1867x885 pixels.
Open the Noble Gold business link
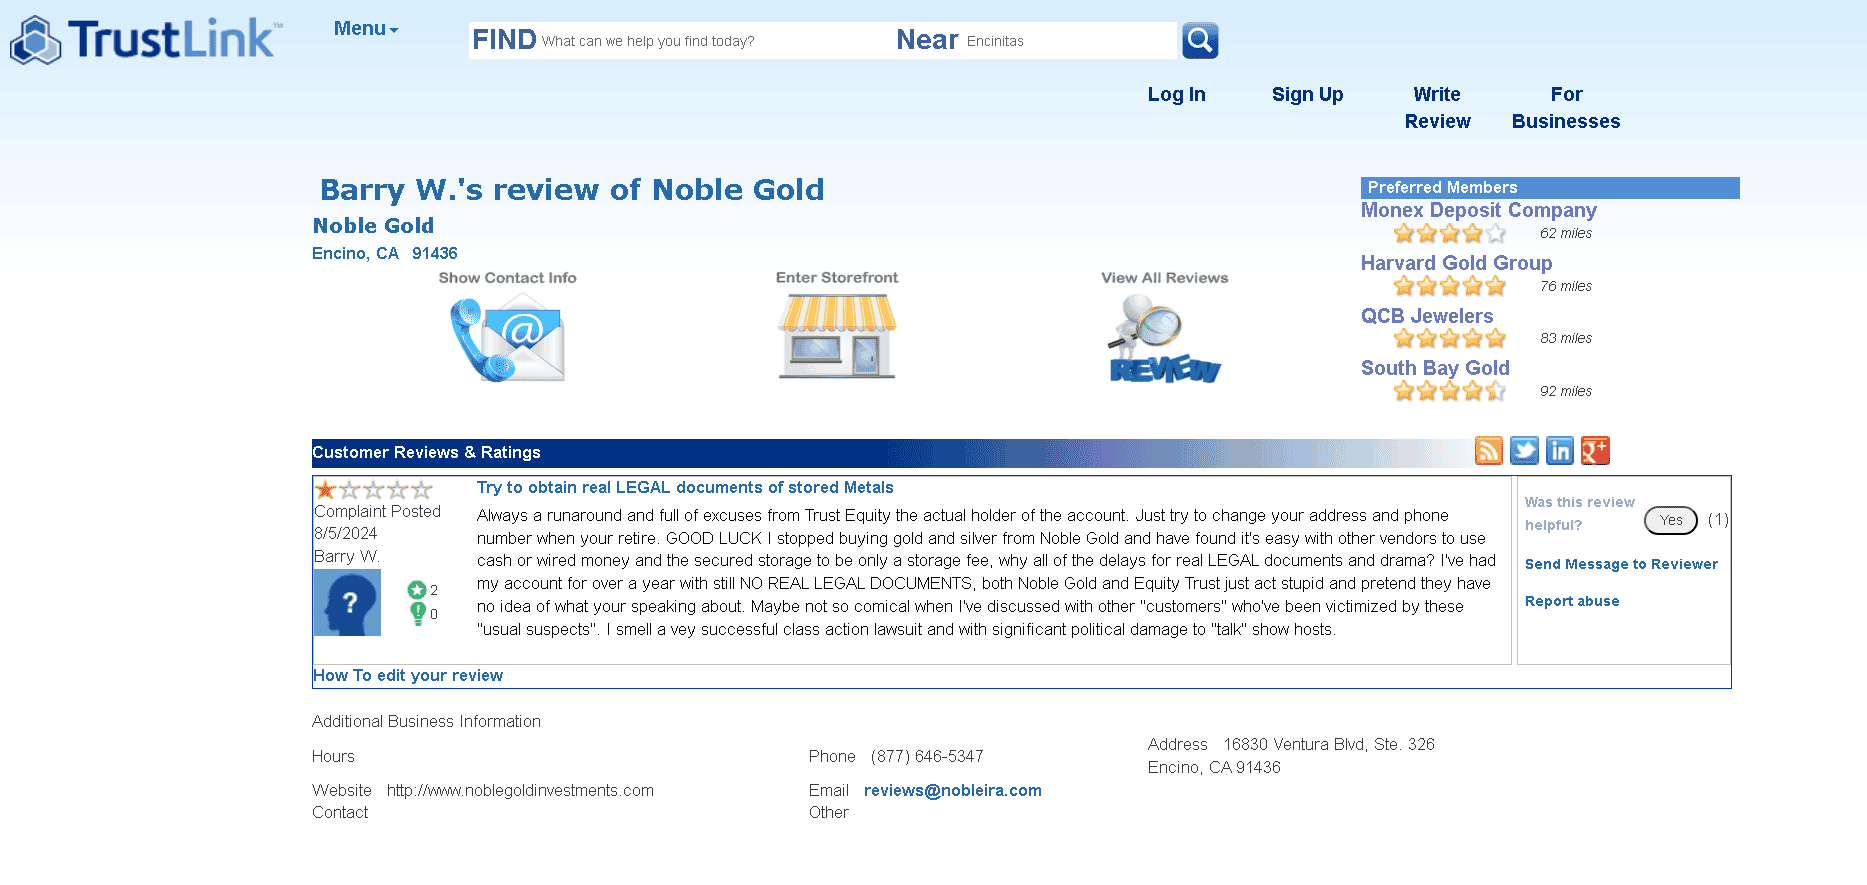click(373, 226)
